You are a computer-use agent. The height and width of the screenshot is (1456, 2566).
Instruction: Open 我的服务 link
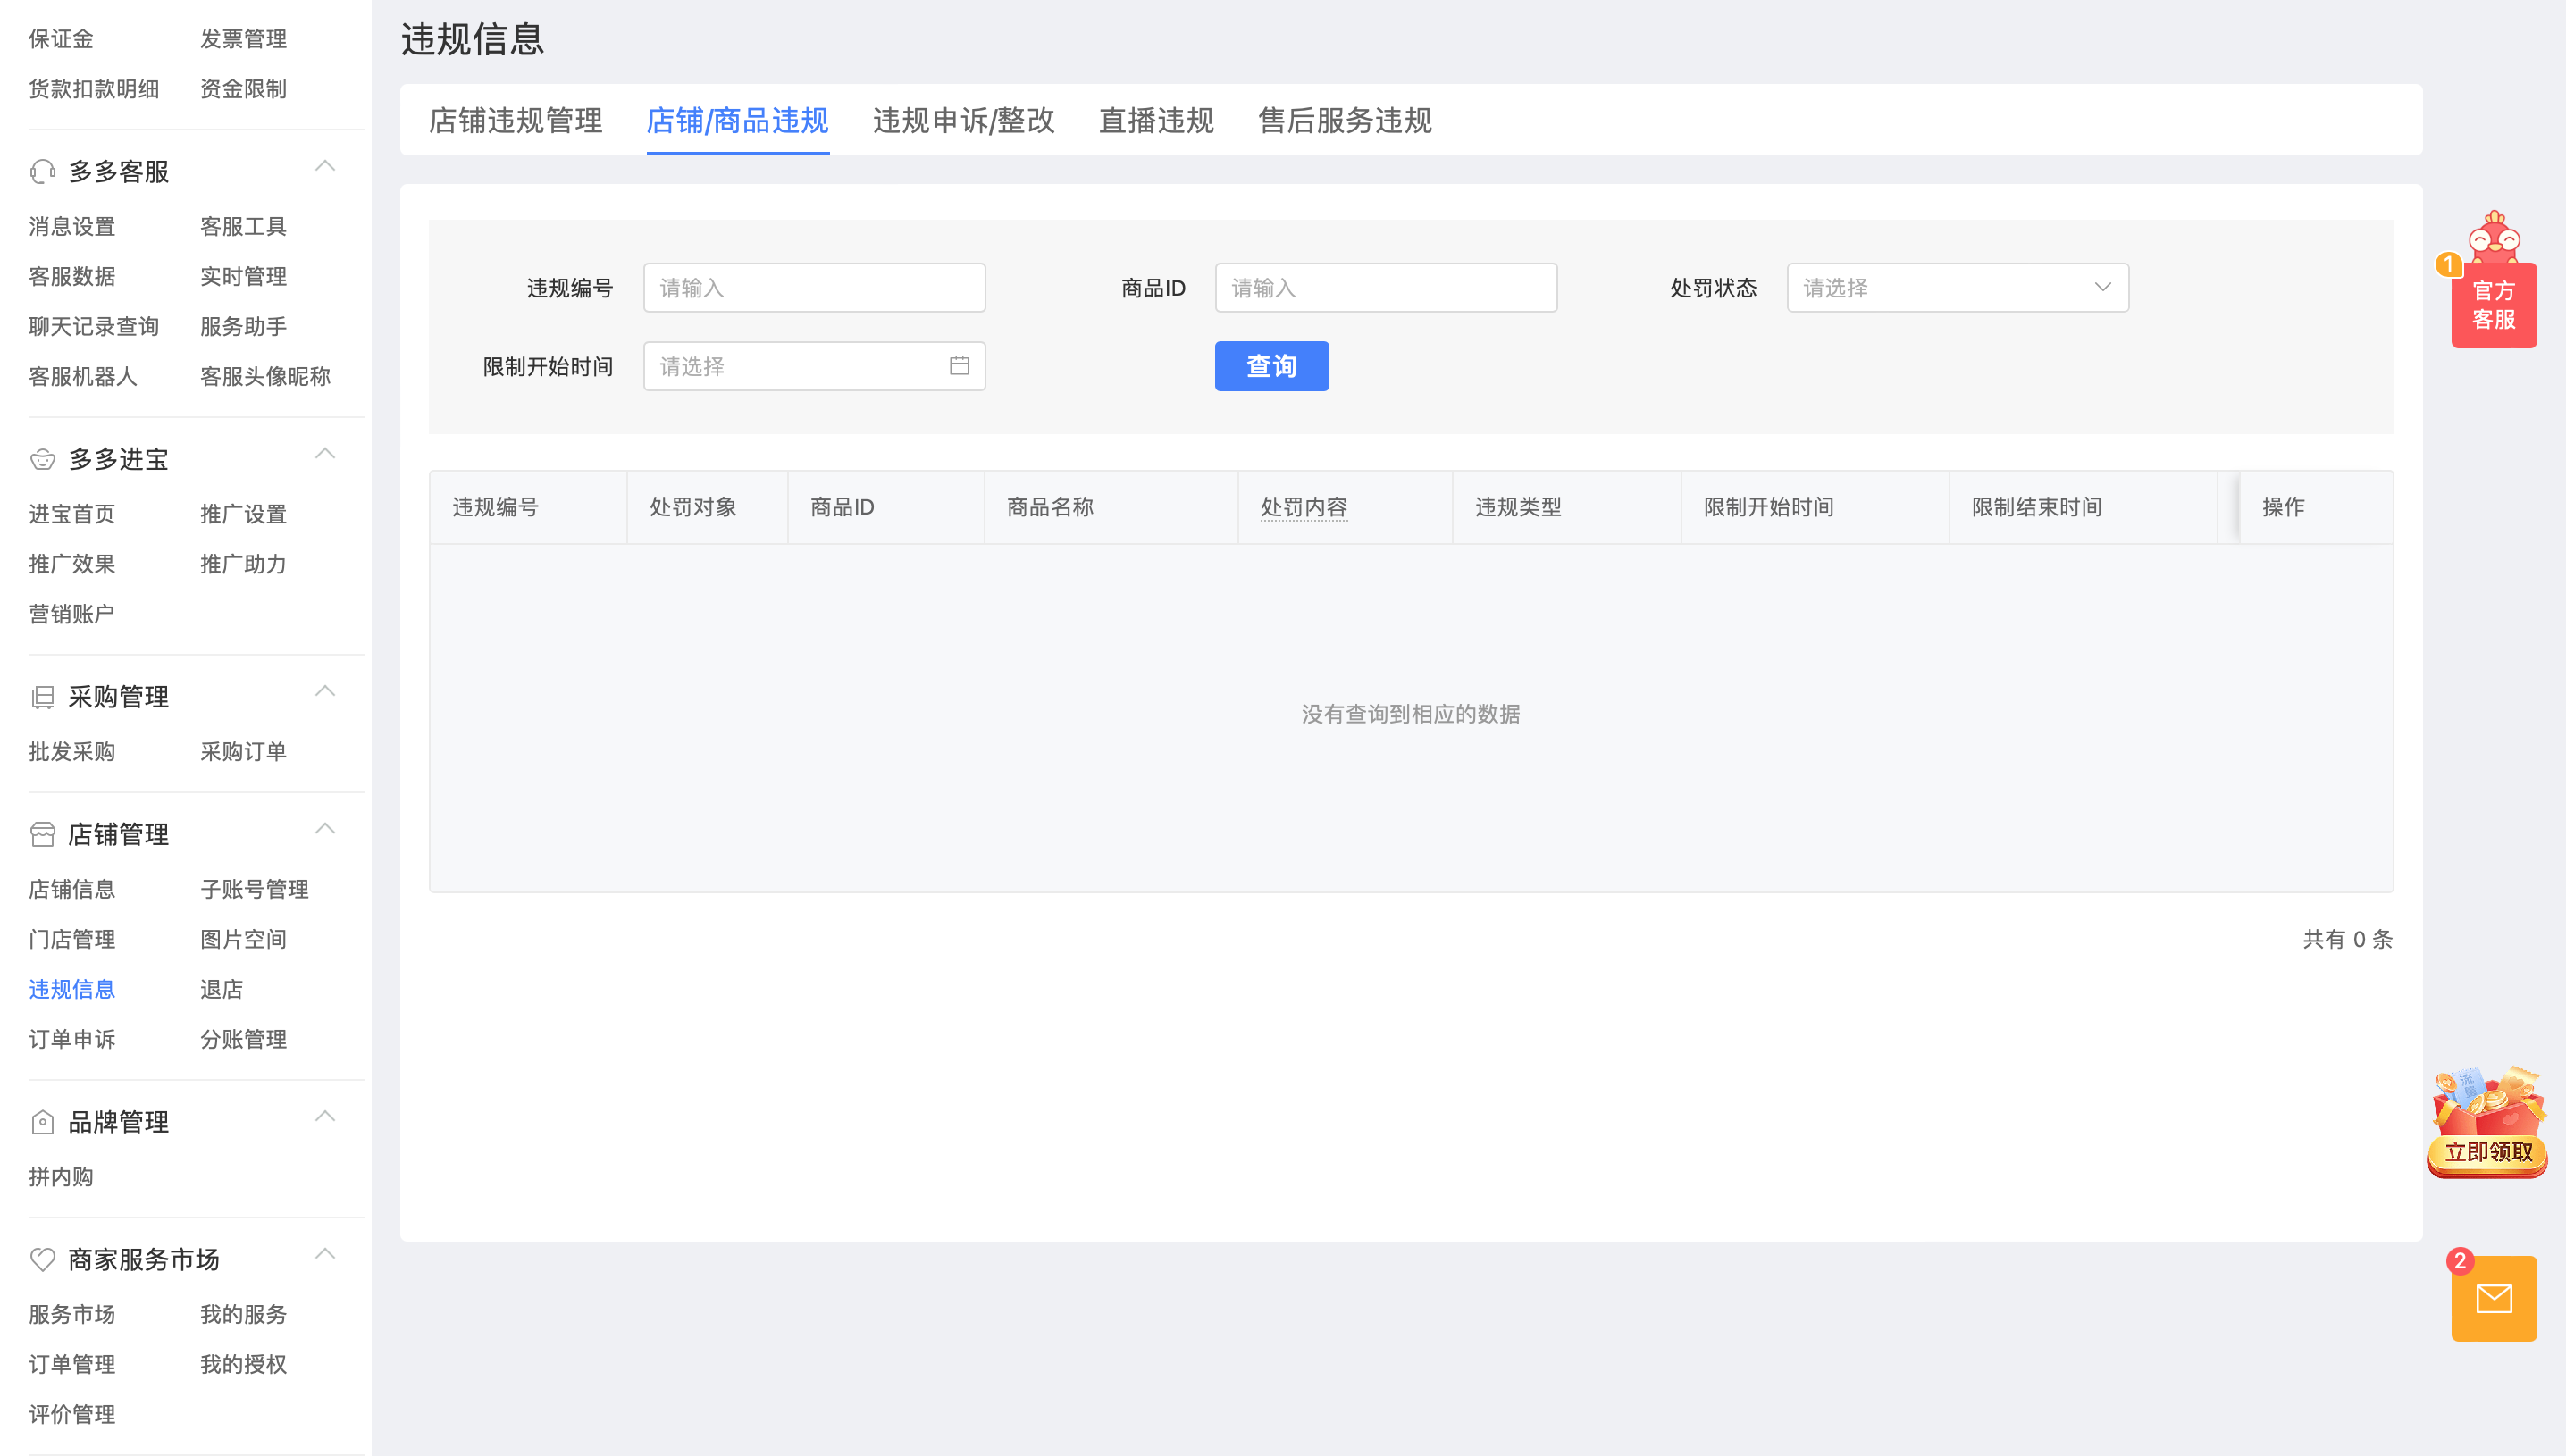(243, 1314)
